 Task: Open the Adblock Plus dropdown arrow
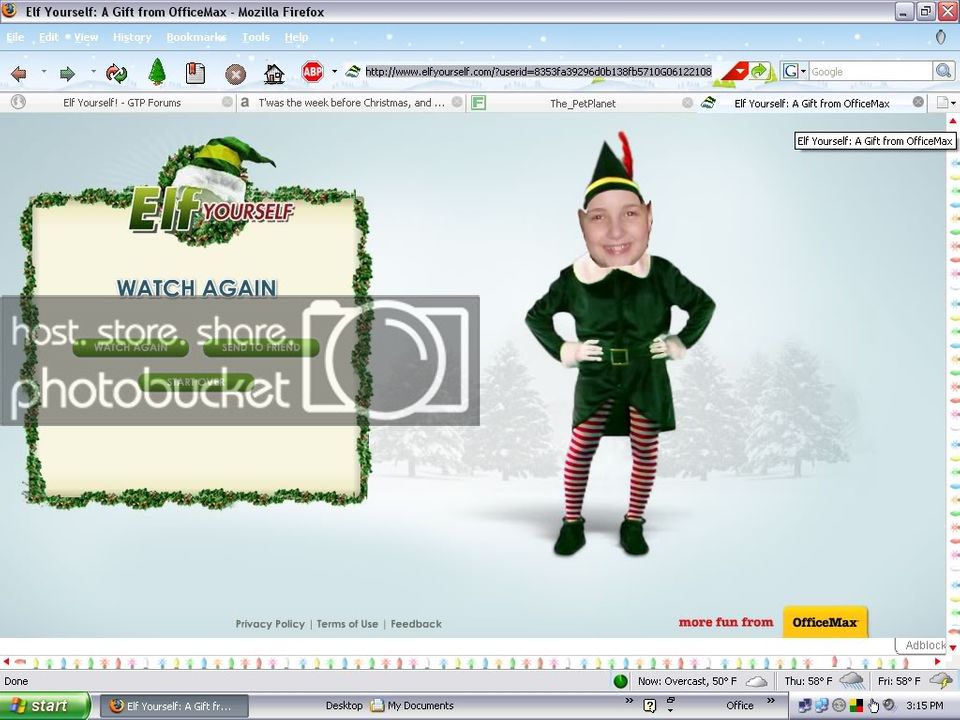click(x=334, y=72)
